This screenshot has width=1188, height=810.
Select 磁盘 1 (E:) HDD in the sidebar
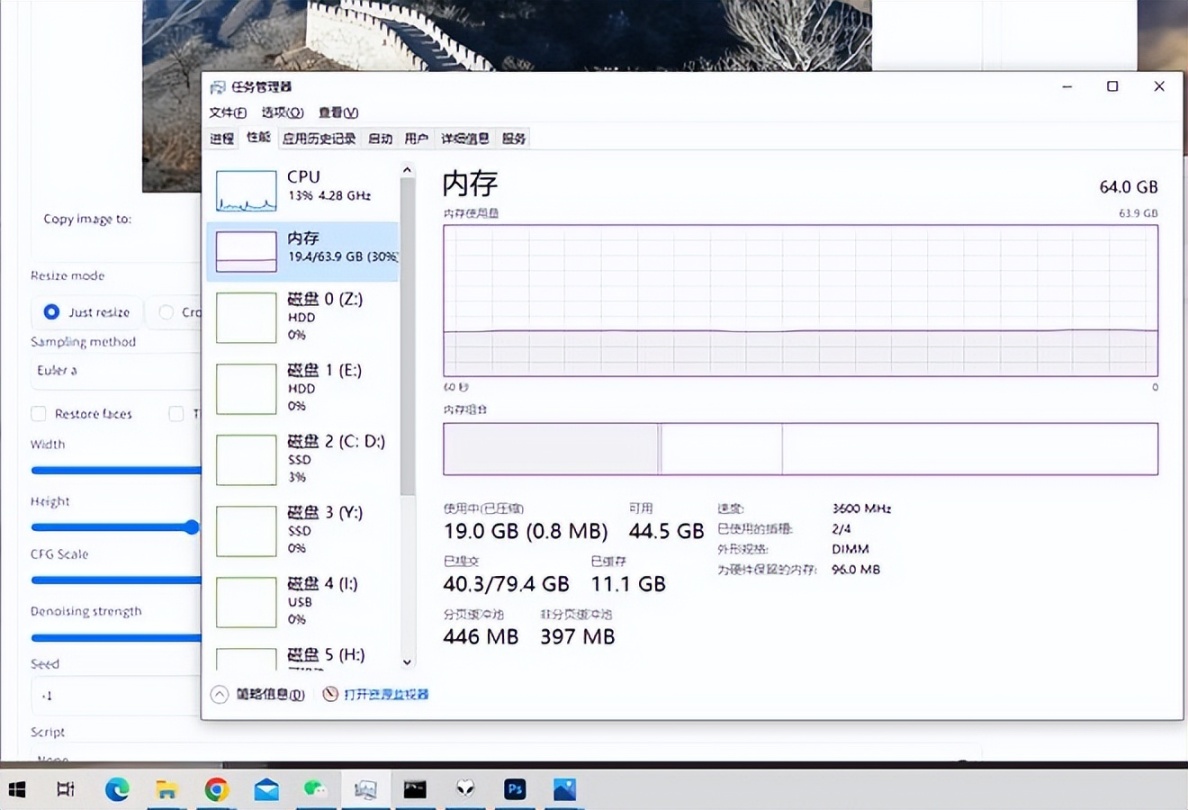click(x=302, y=388)
